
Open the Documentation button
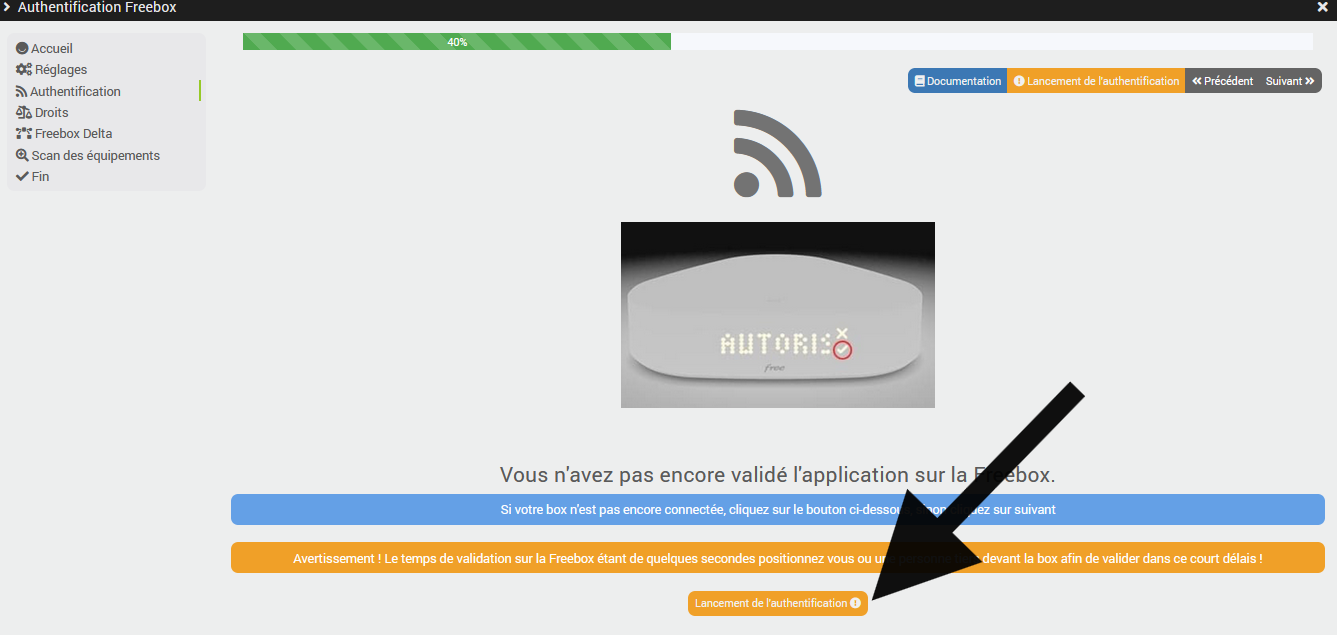point(957,81)
